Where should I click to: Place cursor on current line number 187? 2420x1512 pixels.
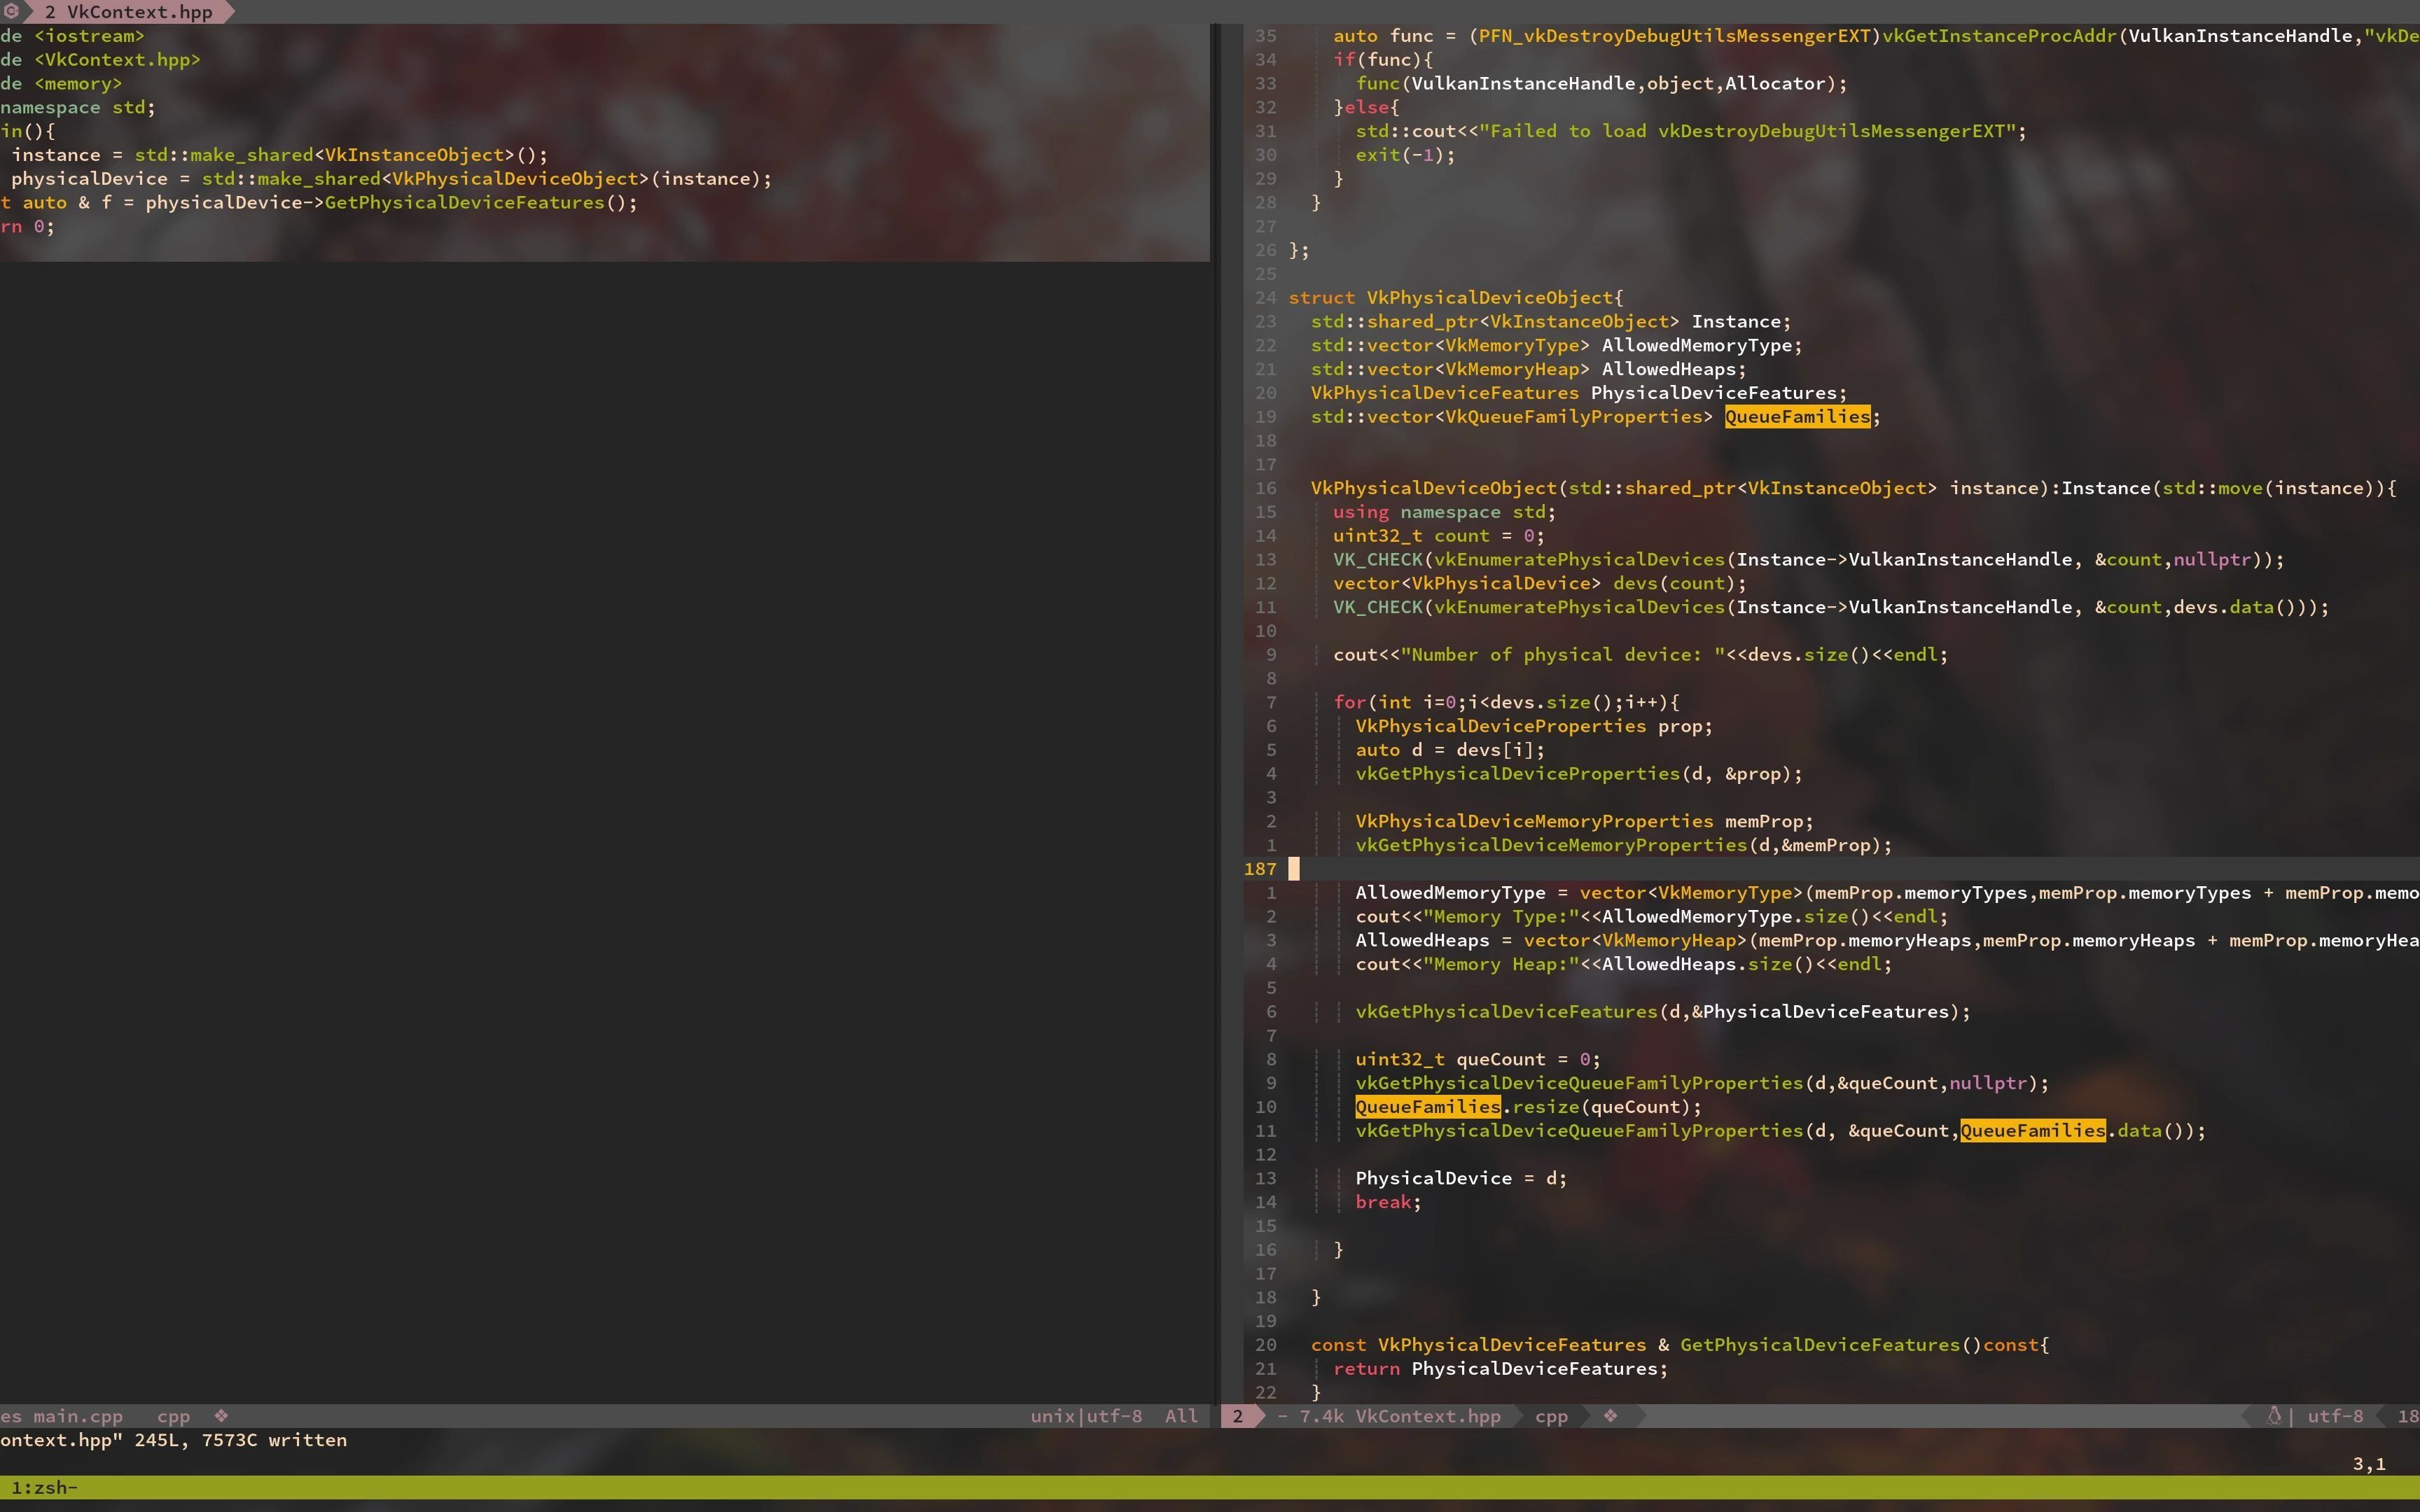tap(1260, 869)
